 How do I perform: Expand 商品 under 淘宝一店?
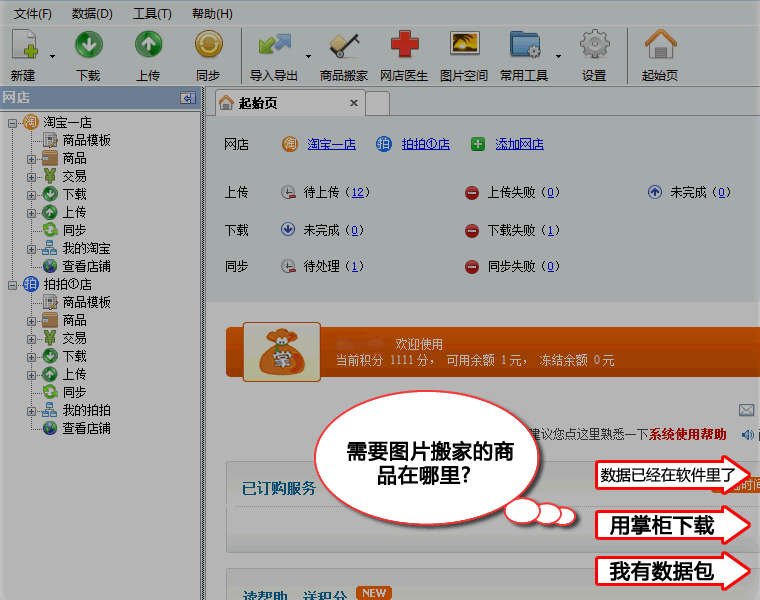32,159
